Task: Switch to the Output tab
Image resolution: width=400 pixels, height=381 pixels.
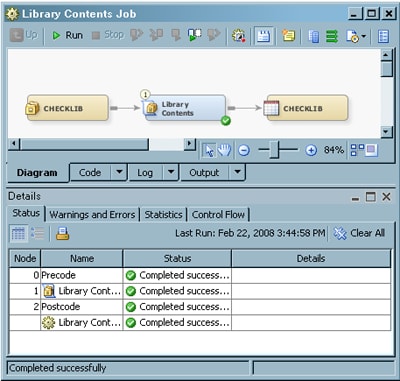Action: pyautogui.click(x=204, y=173)
